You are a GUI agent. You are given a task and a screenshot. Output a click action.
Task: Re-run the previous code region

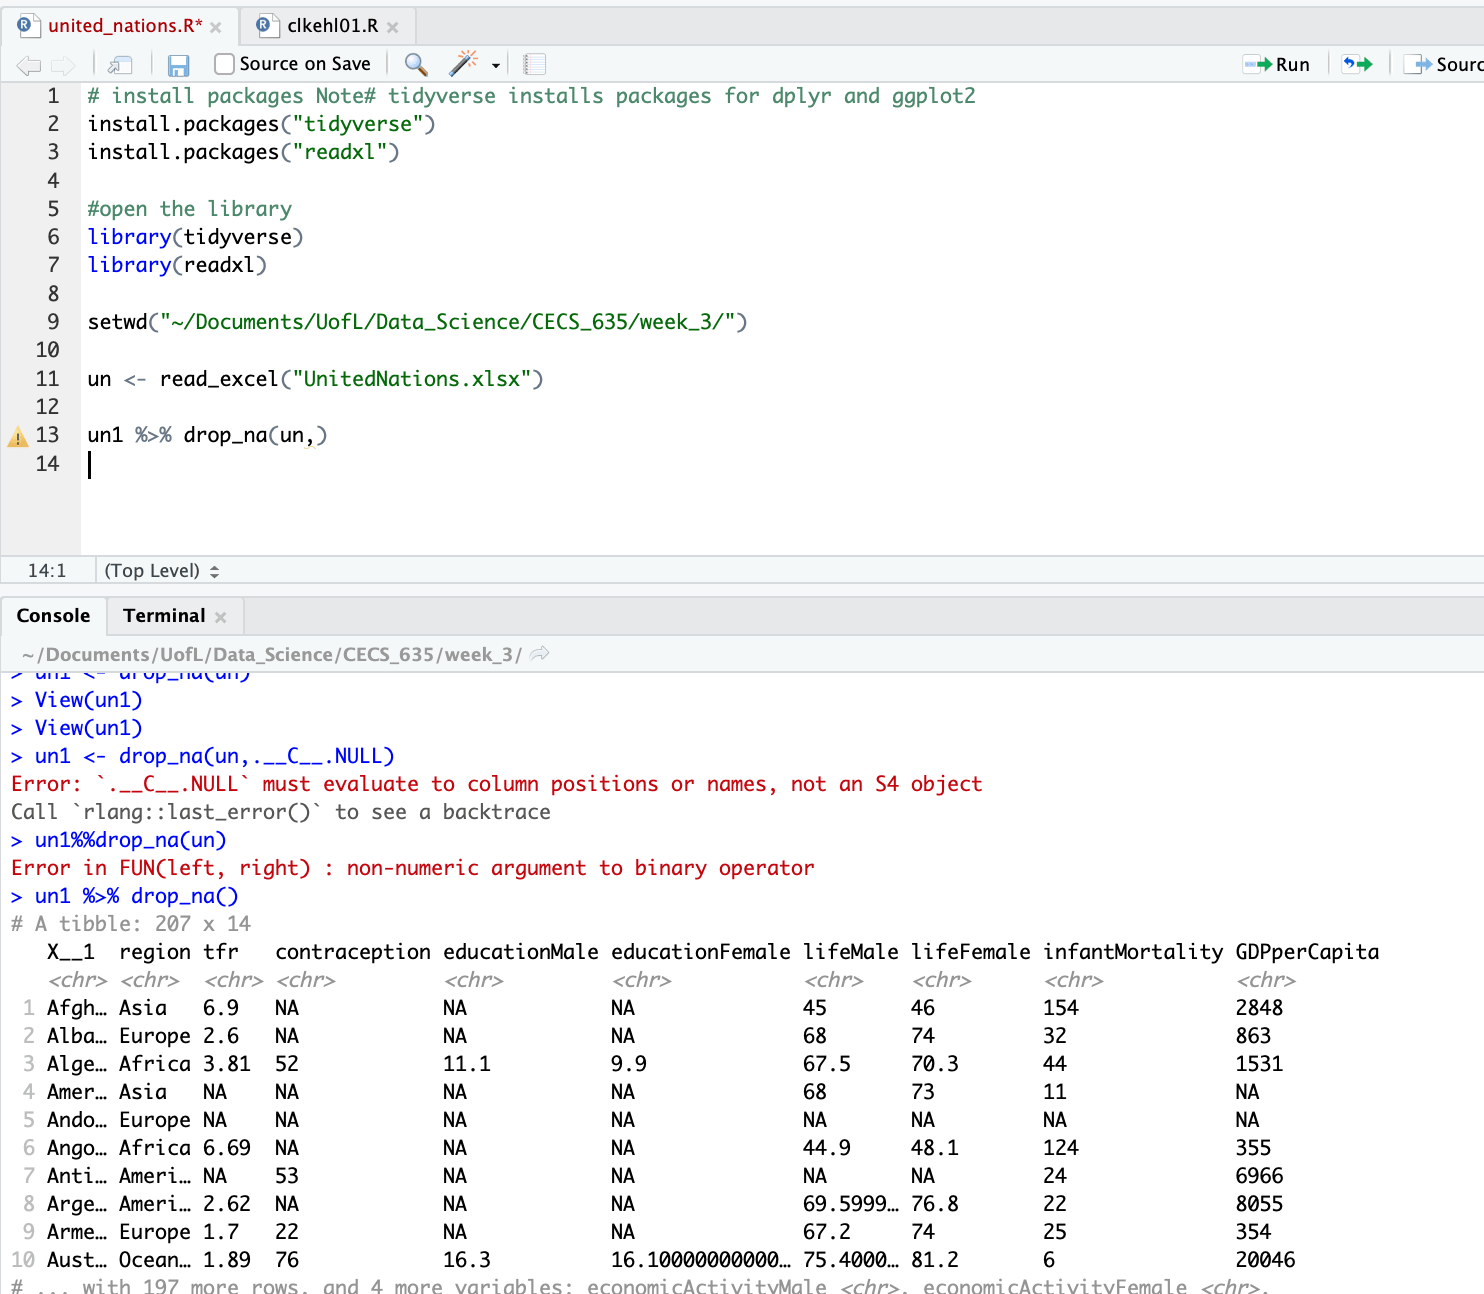(1357, 64)
